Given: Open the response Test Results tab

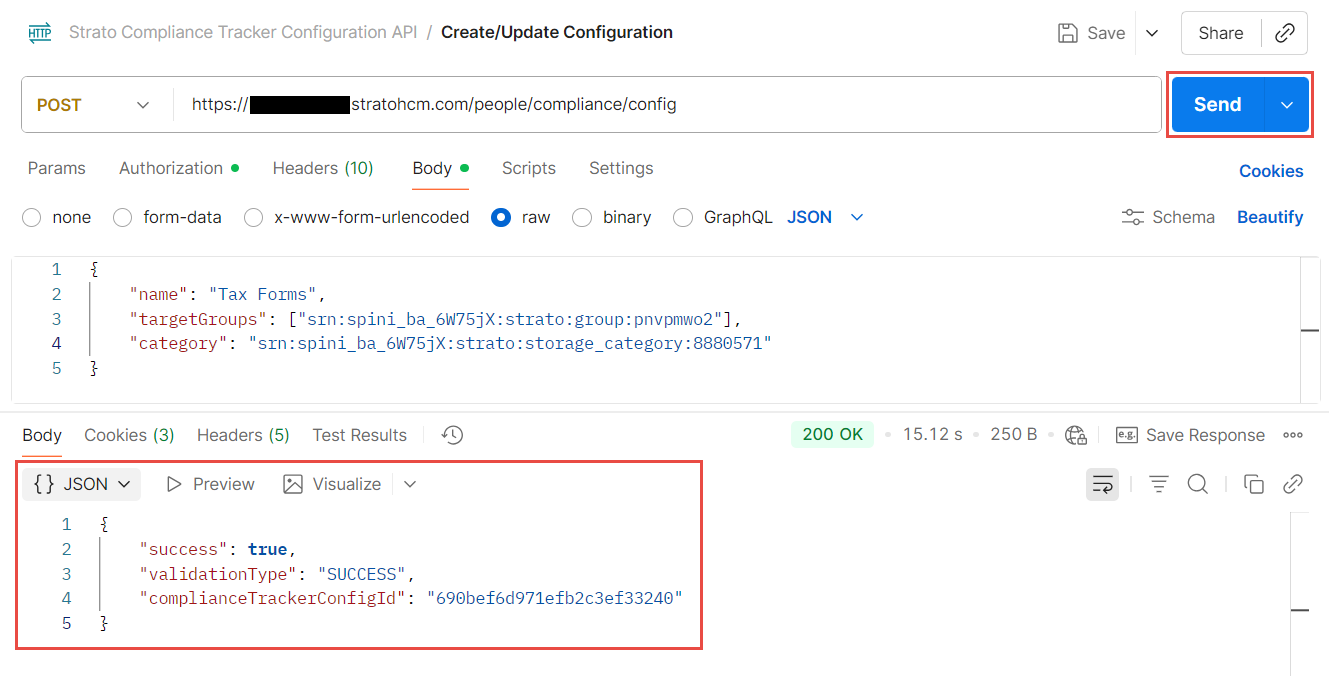Looking at the screenshot, I should click(x=359, y=435).
